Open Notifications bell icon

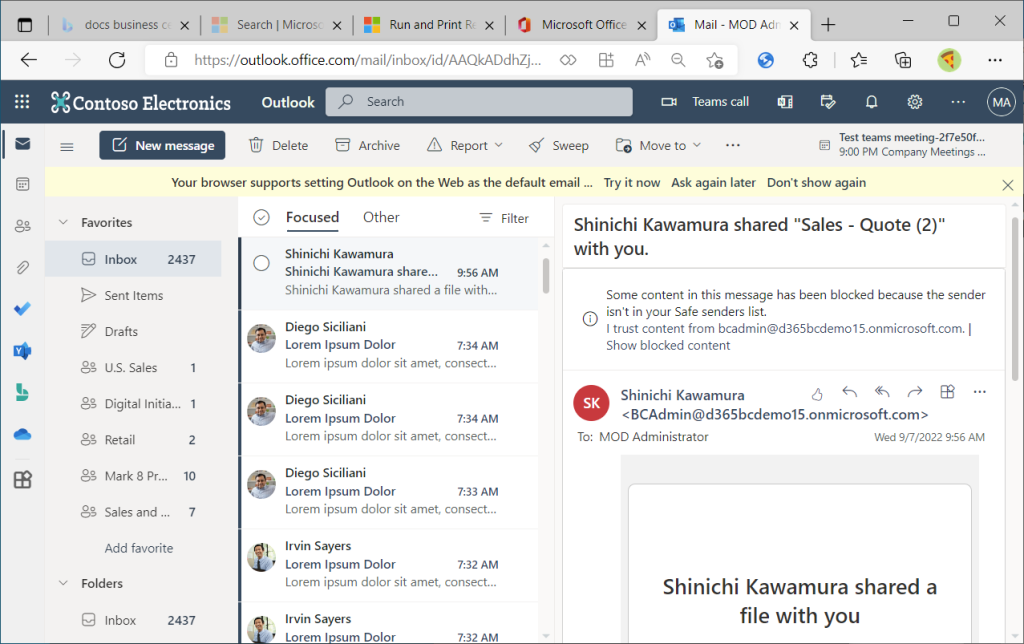[871, 102]
